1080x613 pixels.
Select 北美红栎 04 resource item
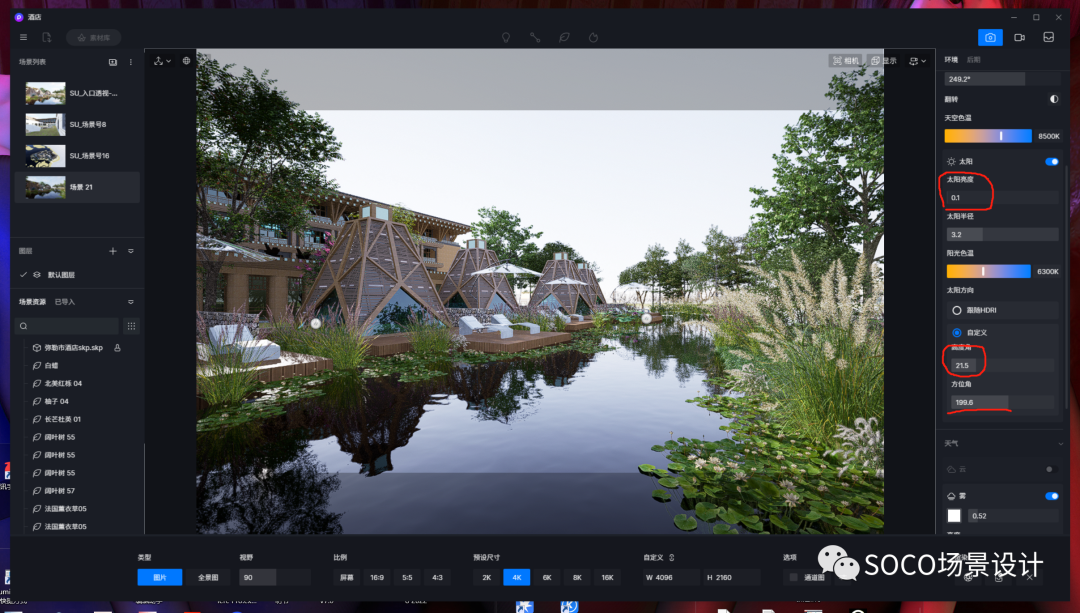(63, 384)
